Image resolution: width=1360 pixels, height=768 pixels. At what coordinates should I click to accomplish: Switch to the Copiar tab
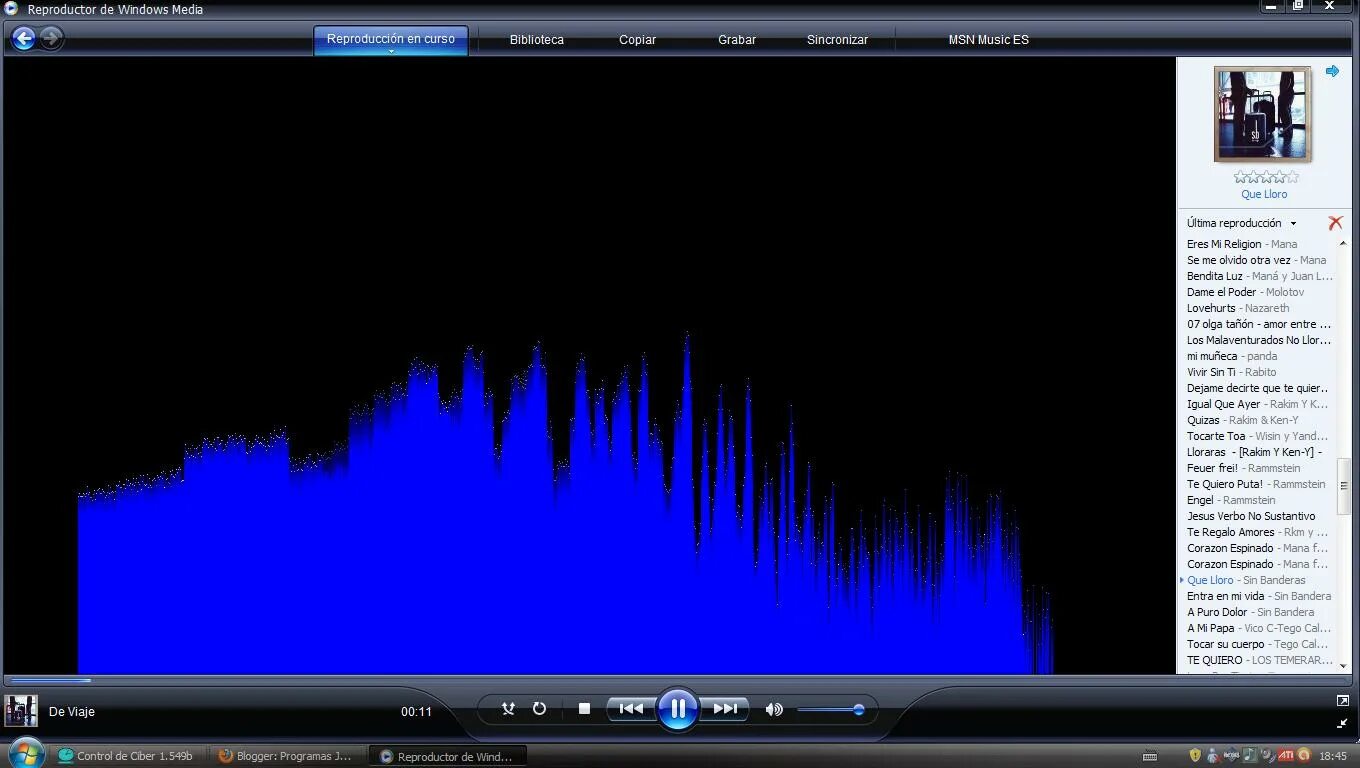(637, 40)
